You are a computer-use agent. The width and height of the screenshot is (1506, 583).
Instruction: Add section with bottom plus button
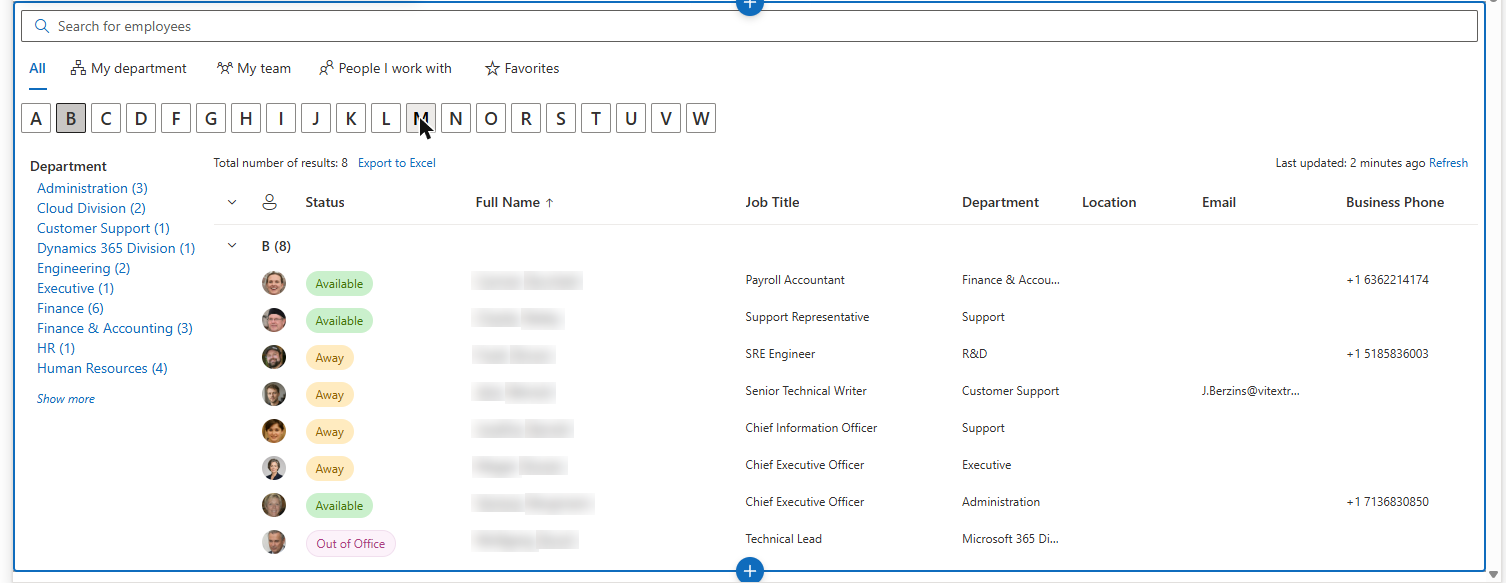[x=749, y=571]
